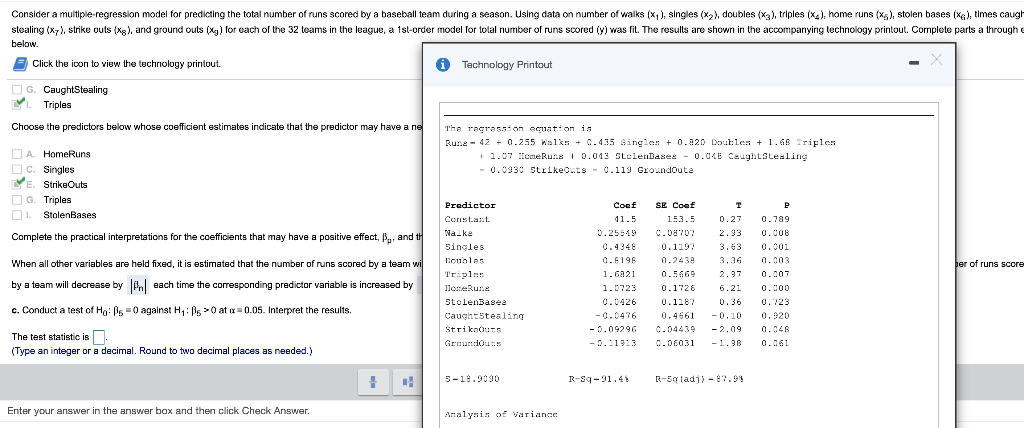
Task: Select the CaughtStealing row label in the table
Action: pos(484,316)
